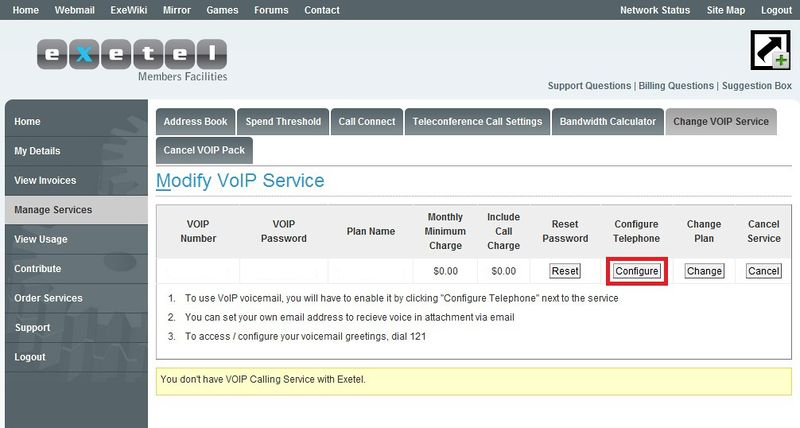Open Webmail from the top bar
Screen dimensions: 800x428
(x=74, y=10)
